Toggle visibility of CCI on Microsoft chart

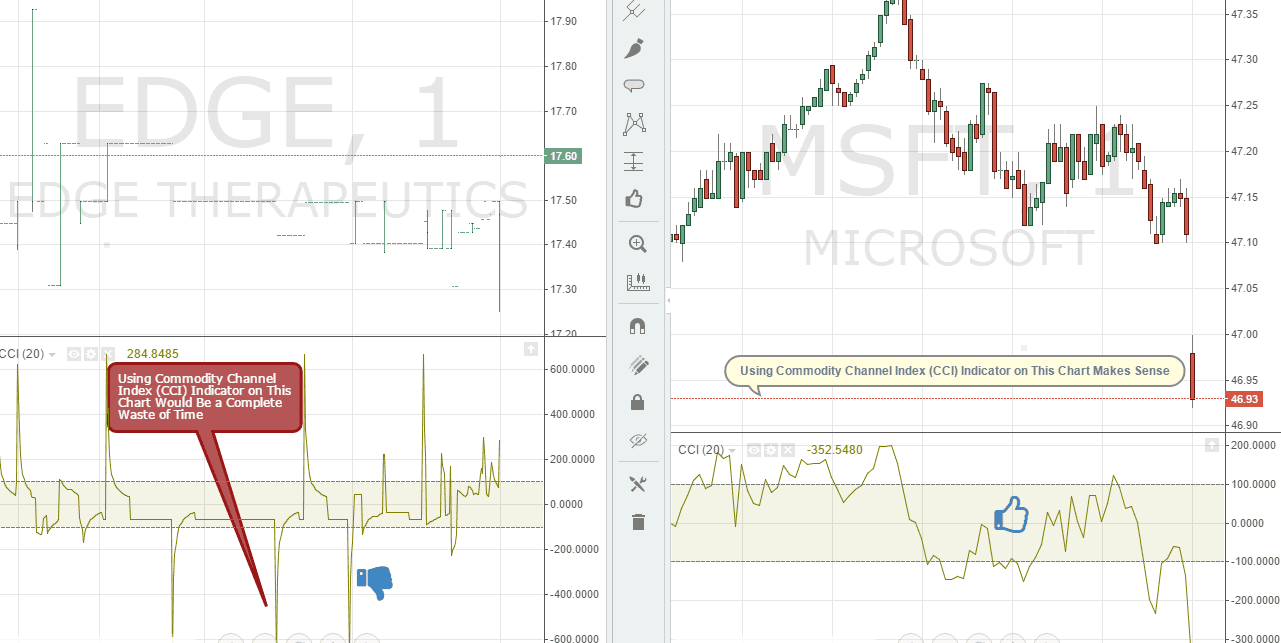753,450
